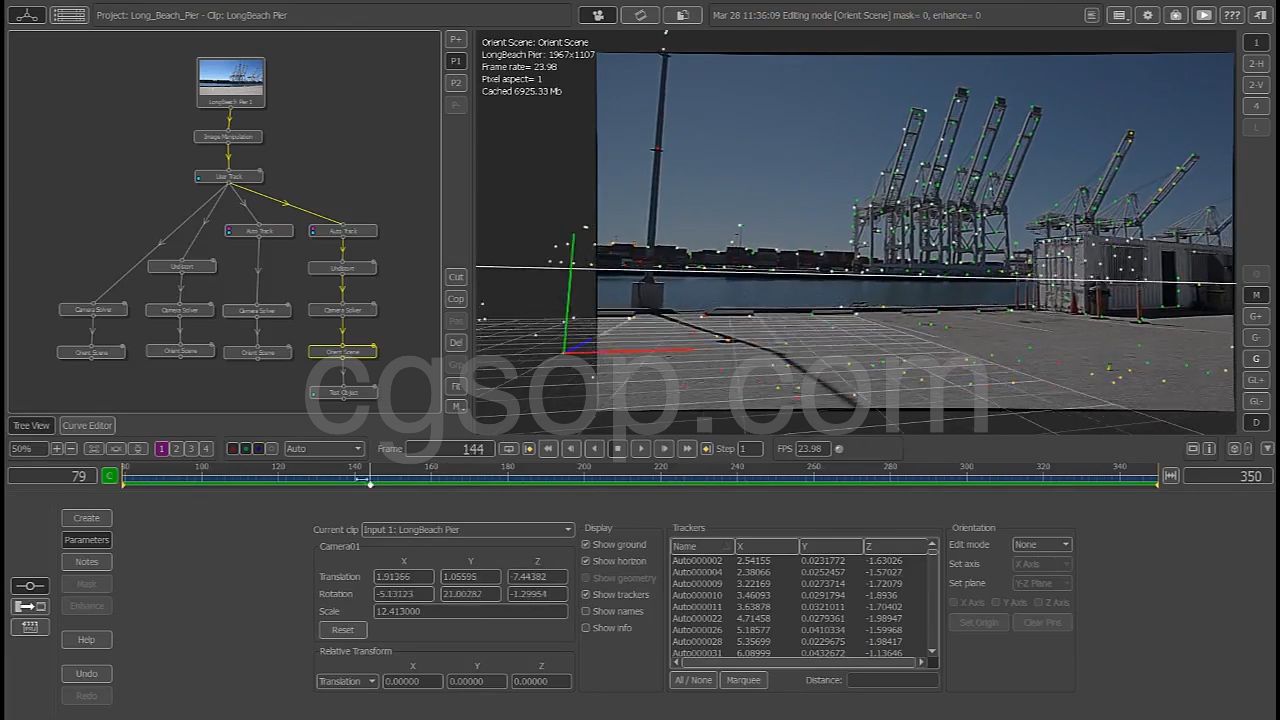The width and height of the screenshot is (1280, 720).
Task: Enable the Show names checkbox
Action: pyautogui.click(x=586, y=611)
